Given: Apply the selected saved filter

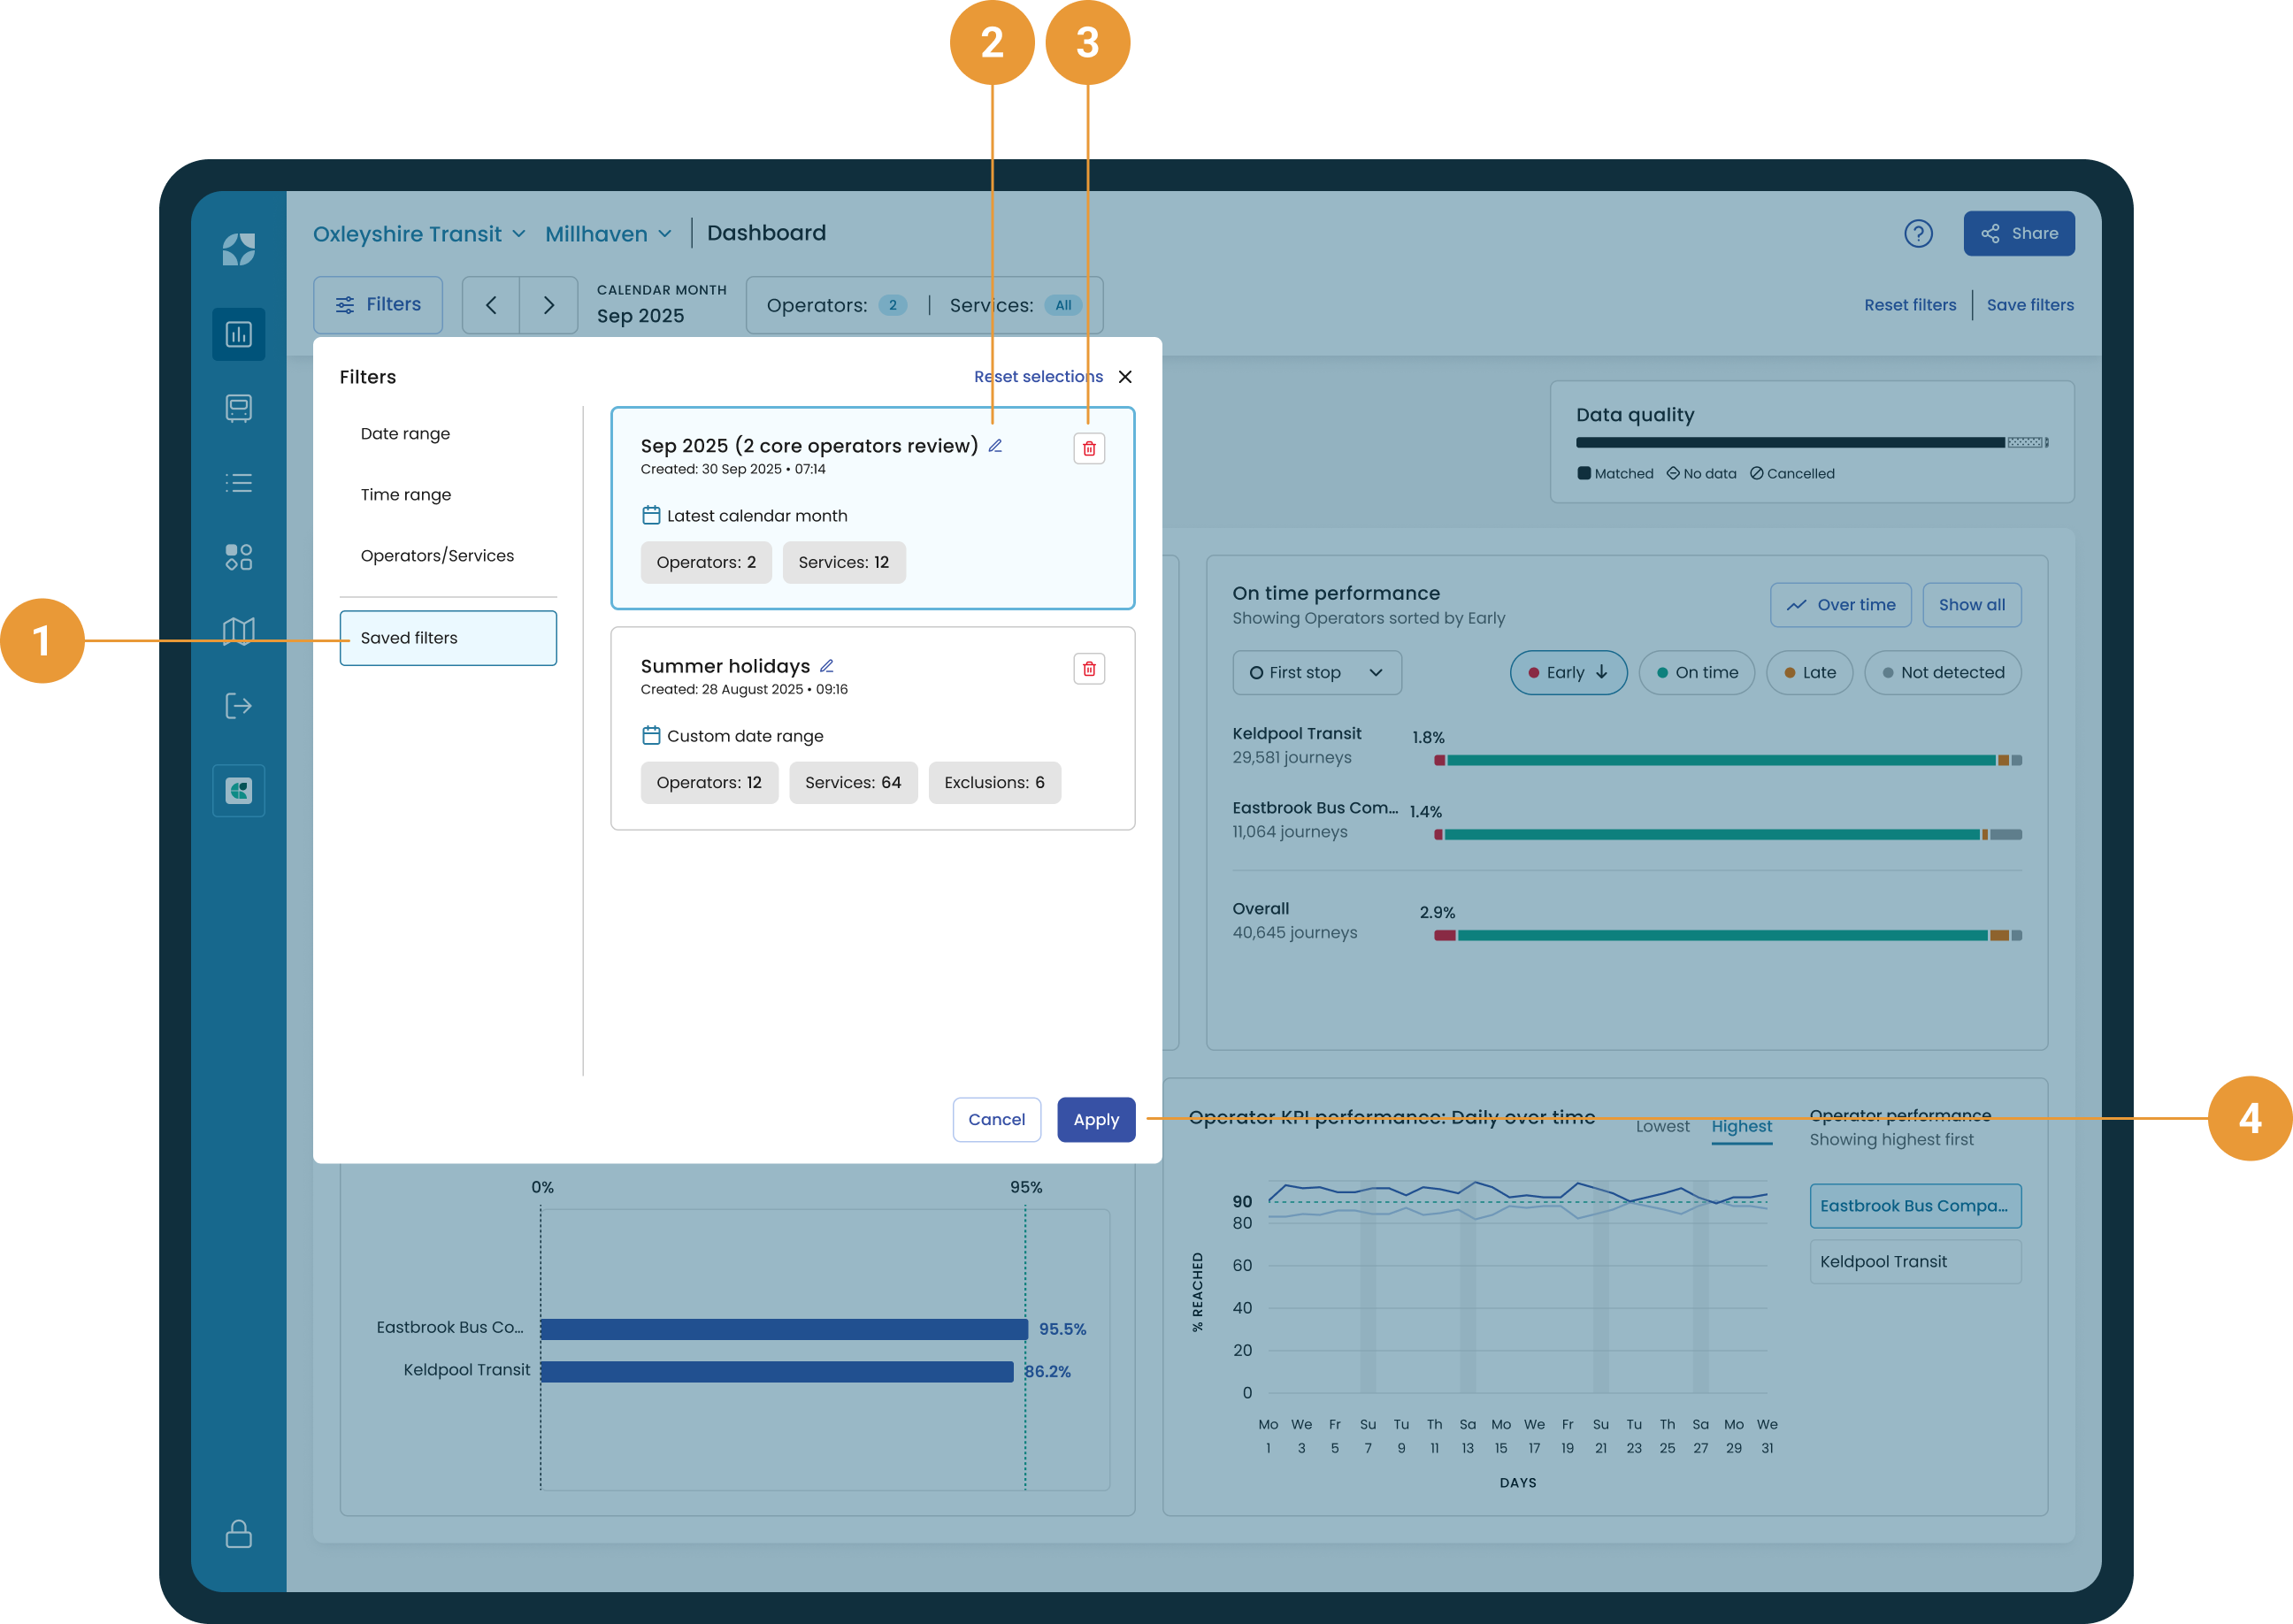Looking at the screenshot, I should coord(1095,1120).
